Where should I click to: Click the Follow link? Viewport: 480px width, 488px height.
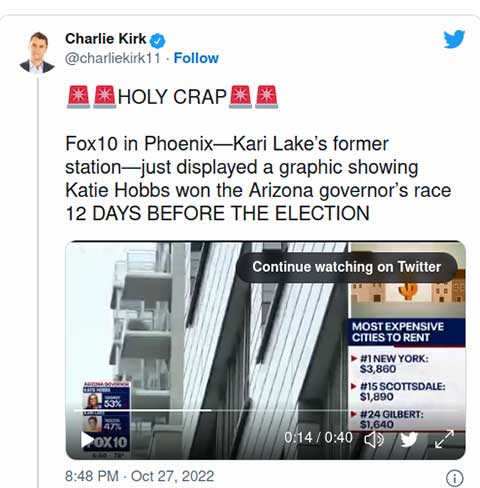click(x=196, y=58)
